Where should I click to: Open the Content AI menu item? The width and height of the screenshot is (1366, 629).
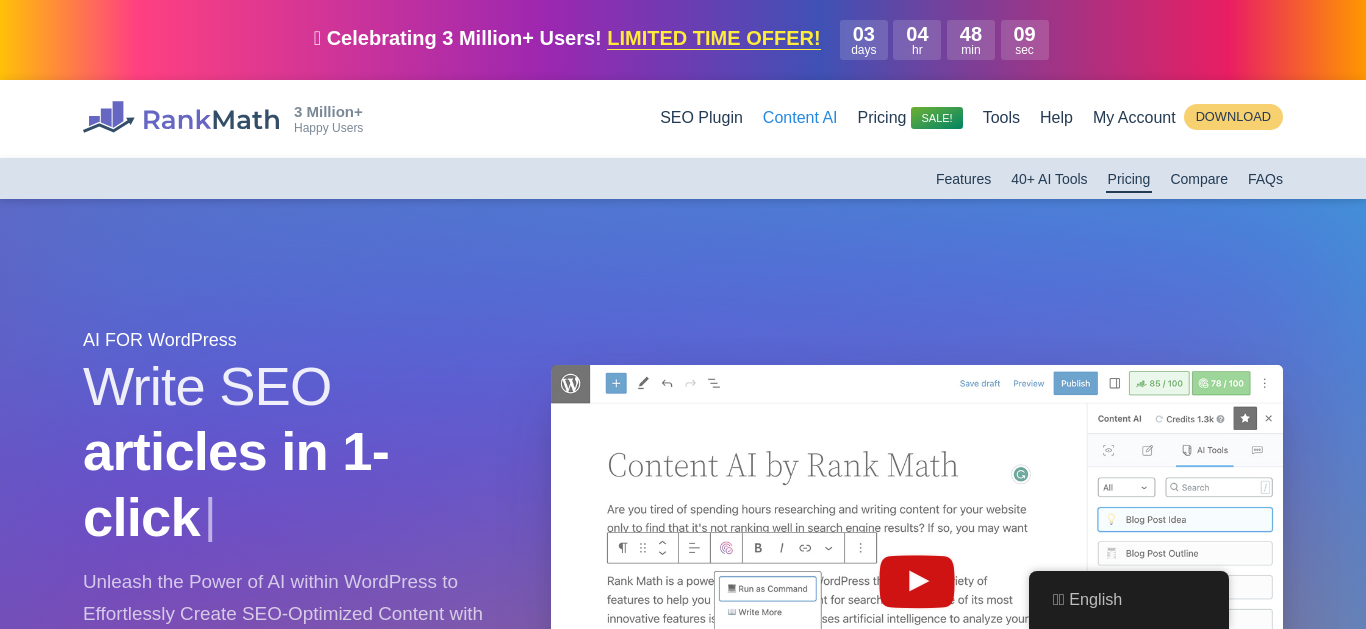tap(800, 118)
